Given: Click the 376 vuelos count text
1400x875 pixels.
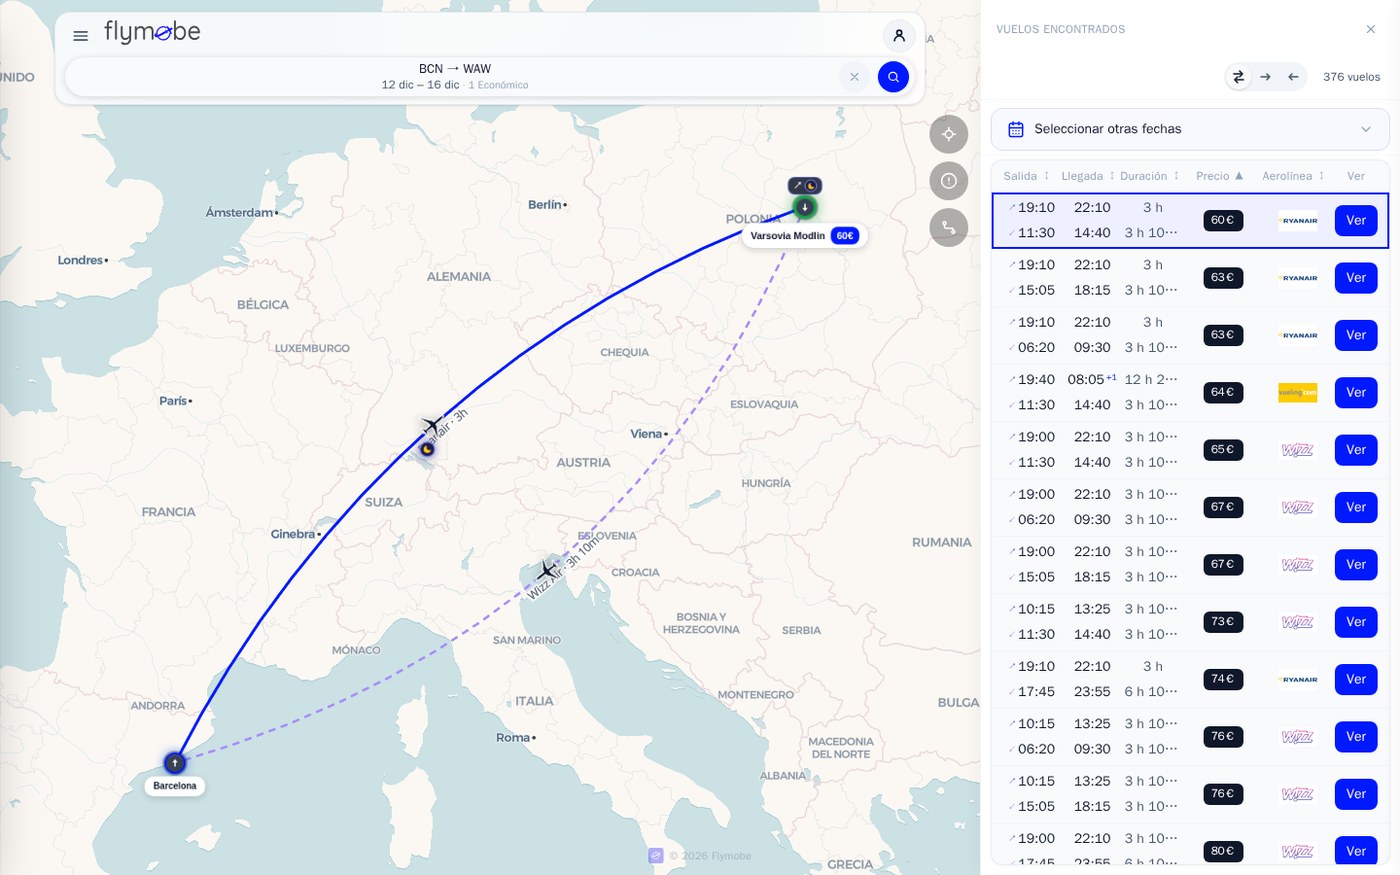Looking at the screenshot, I should point(1351,77).
